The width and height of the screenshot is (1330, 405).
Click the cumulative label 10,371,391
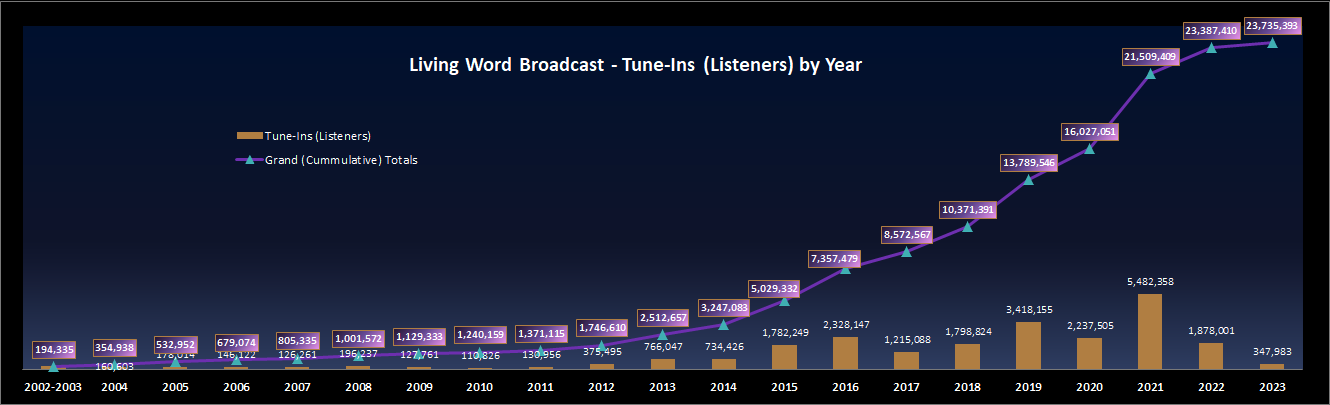click(x=967, y=209)
